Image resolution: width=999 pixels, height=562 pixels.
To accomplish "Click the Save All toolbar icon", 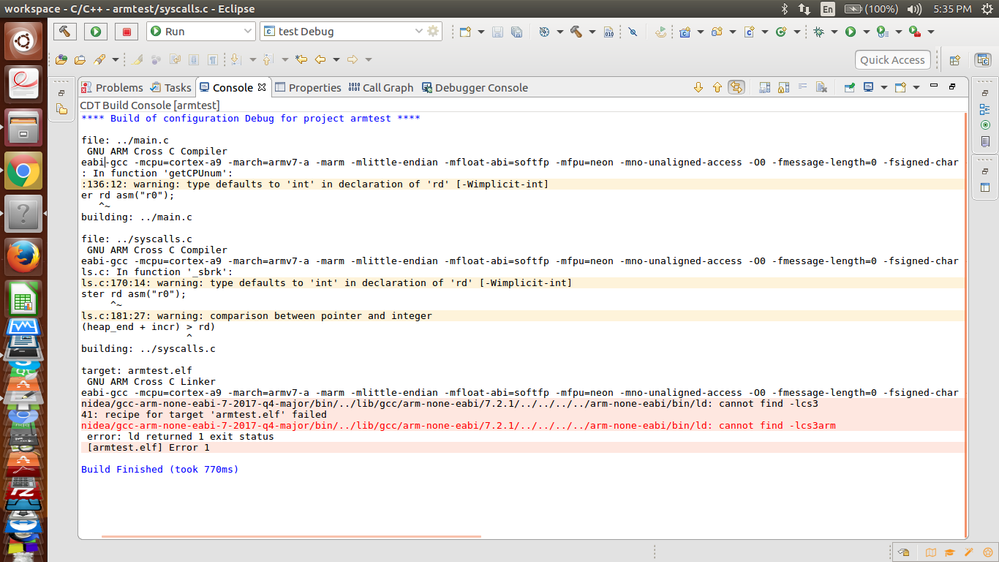I will point(517,32).
